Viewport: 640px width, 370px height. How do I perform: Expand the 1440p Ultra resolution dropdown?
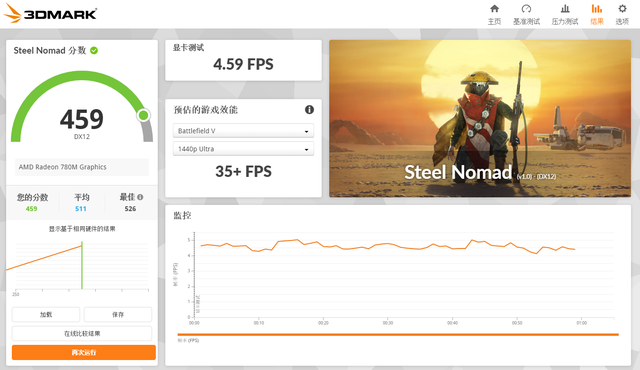point(243,149)
